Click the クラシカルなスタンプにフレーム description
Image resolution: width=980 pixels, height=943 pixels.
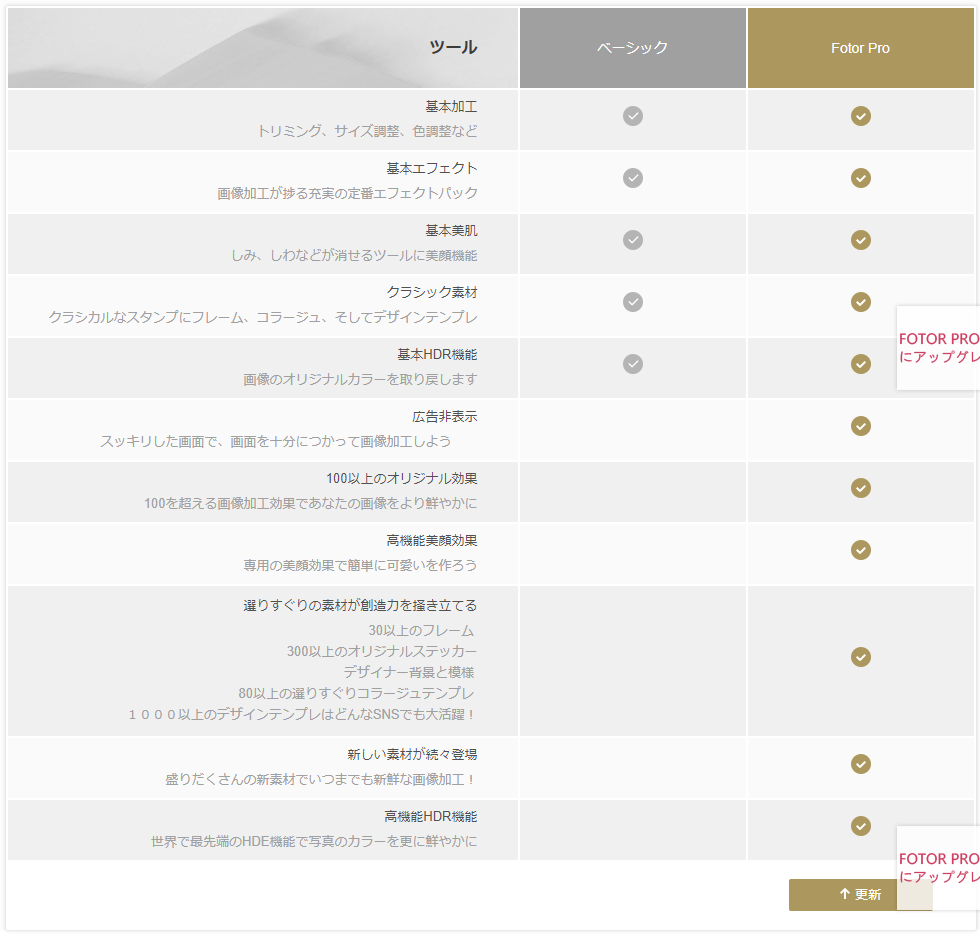(x=263, y=317)
